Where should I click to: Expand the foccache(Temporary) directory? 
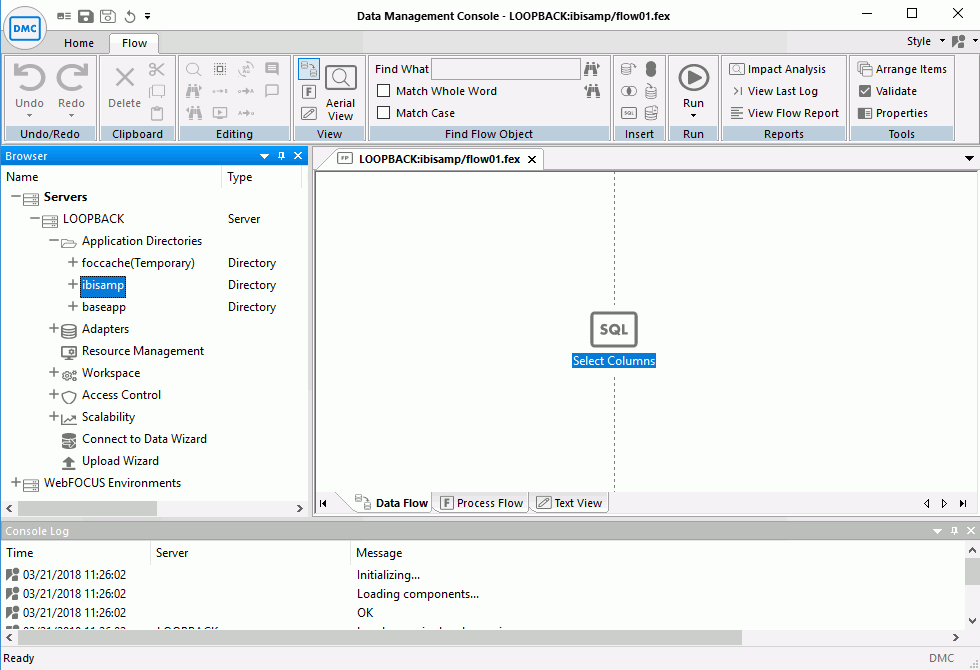73,262
